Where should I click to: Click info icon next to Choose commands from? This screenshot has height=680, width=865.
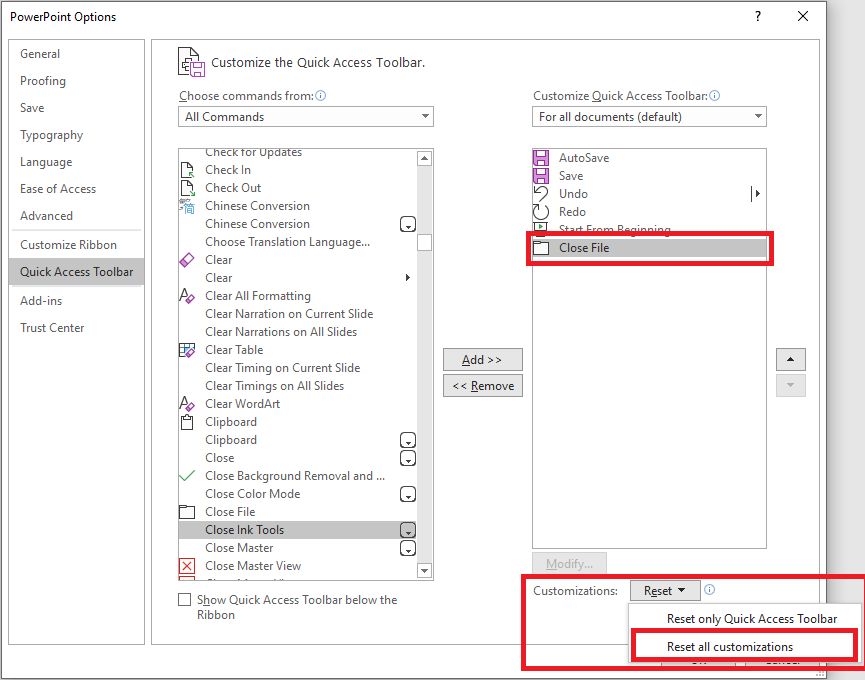tap(321, 96)
